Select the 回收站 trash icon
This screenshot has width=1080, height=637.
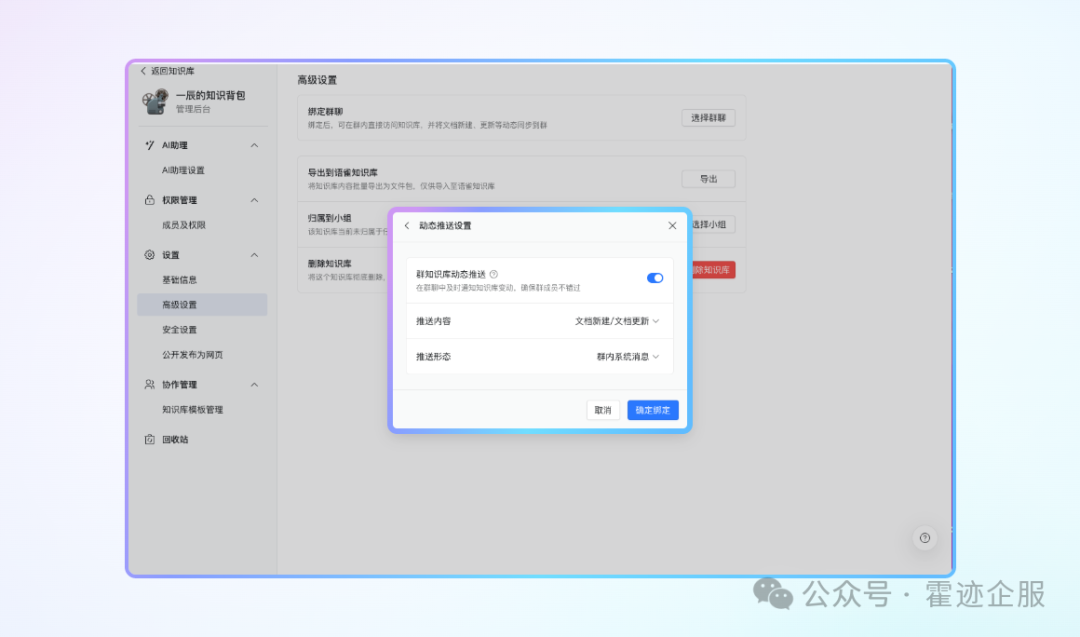tap(149, 439)
